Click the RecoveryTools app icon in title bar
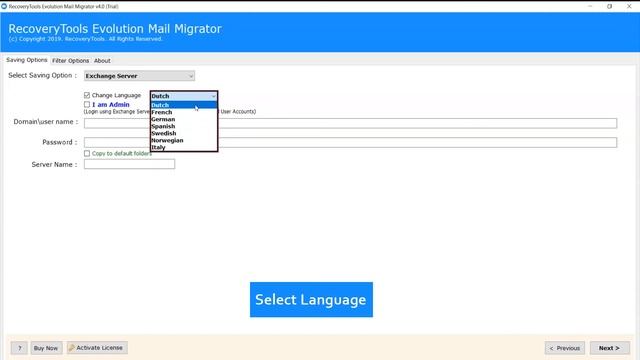Image resolution: width=640 pixels, height=360 pixels. [4, 6]
